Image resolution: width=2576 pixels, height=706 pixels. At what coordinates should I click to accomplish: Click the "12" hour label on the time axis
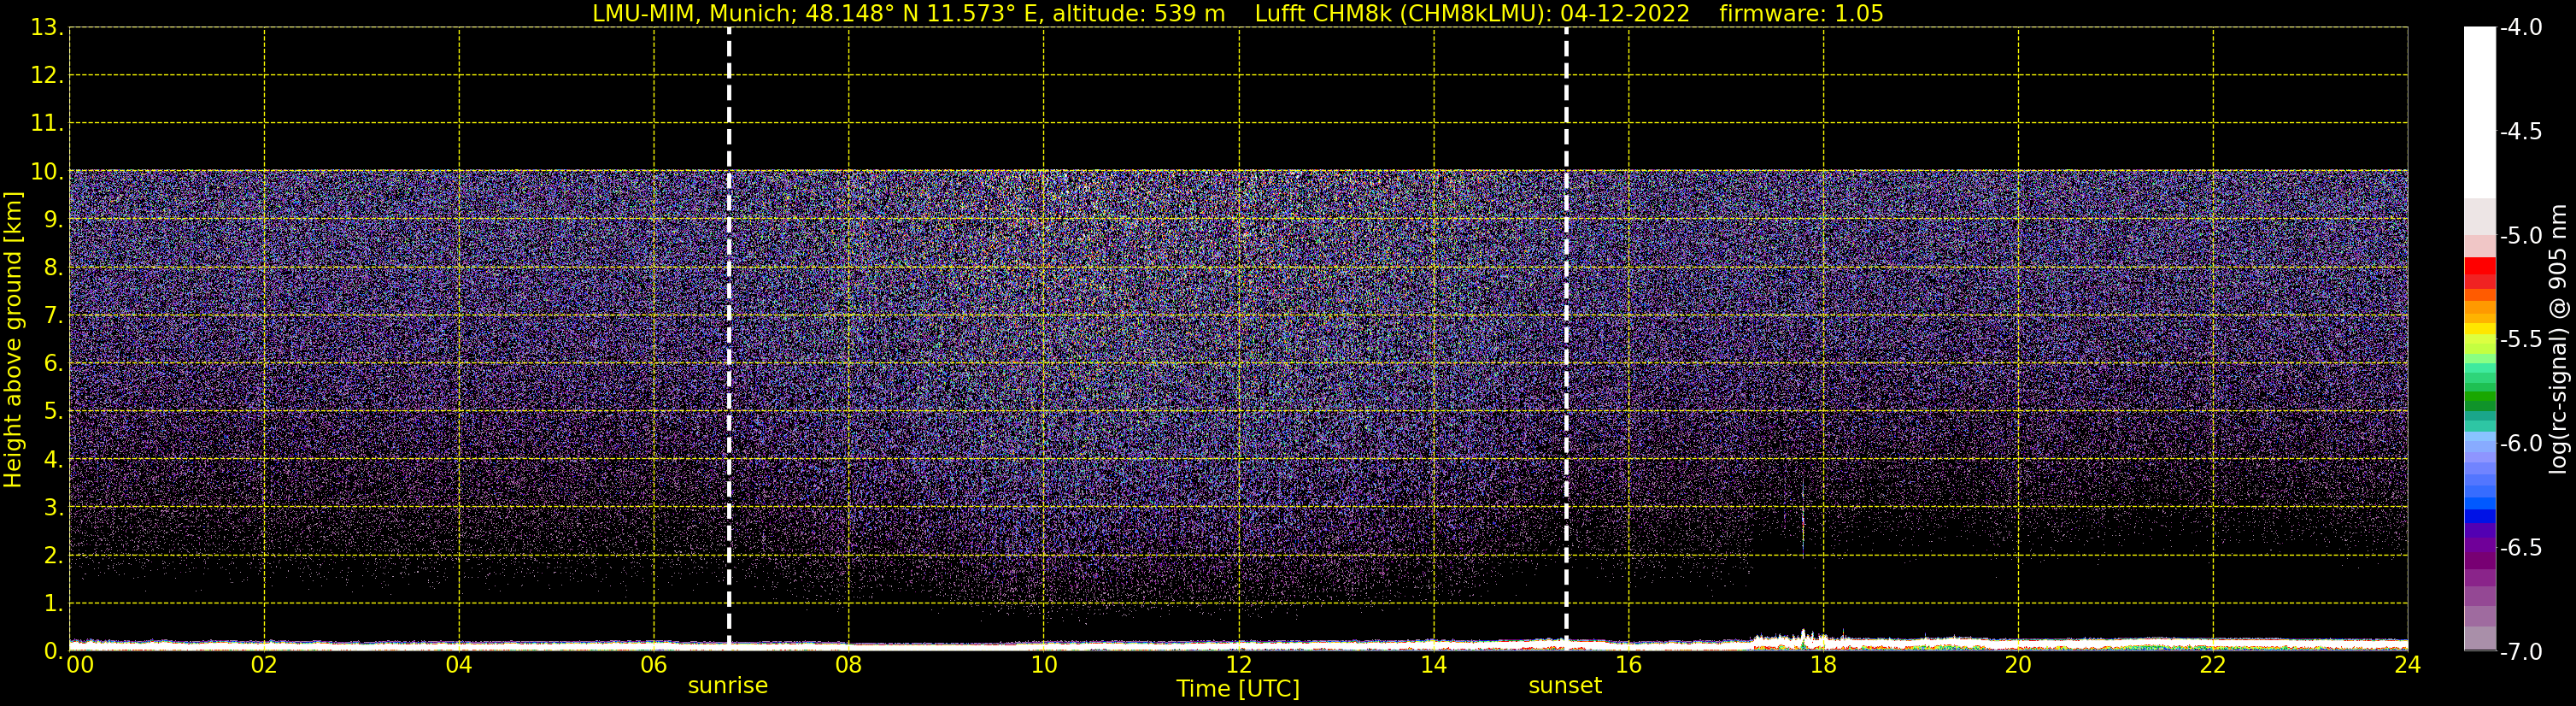click(1239, 665)
